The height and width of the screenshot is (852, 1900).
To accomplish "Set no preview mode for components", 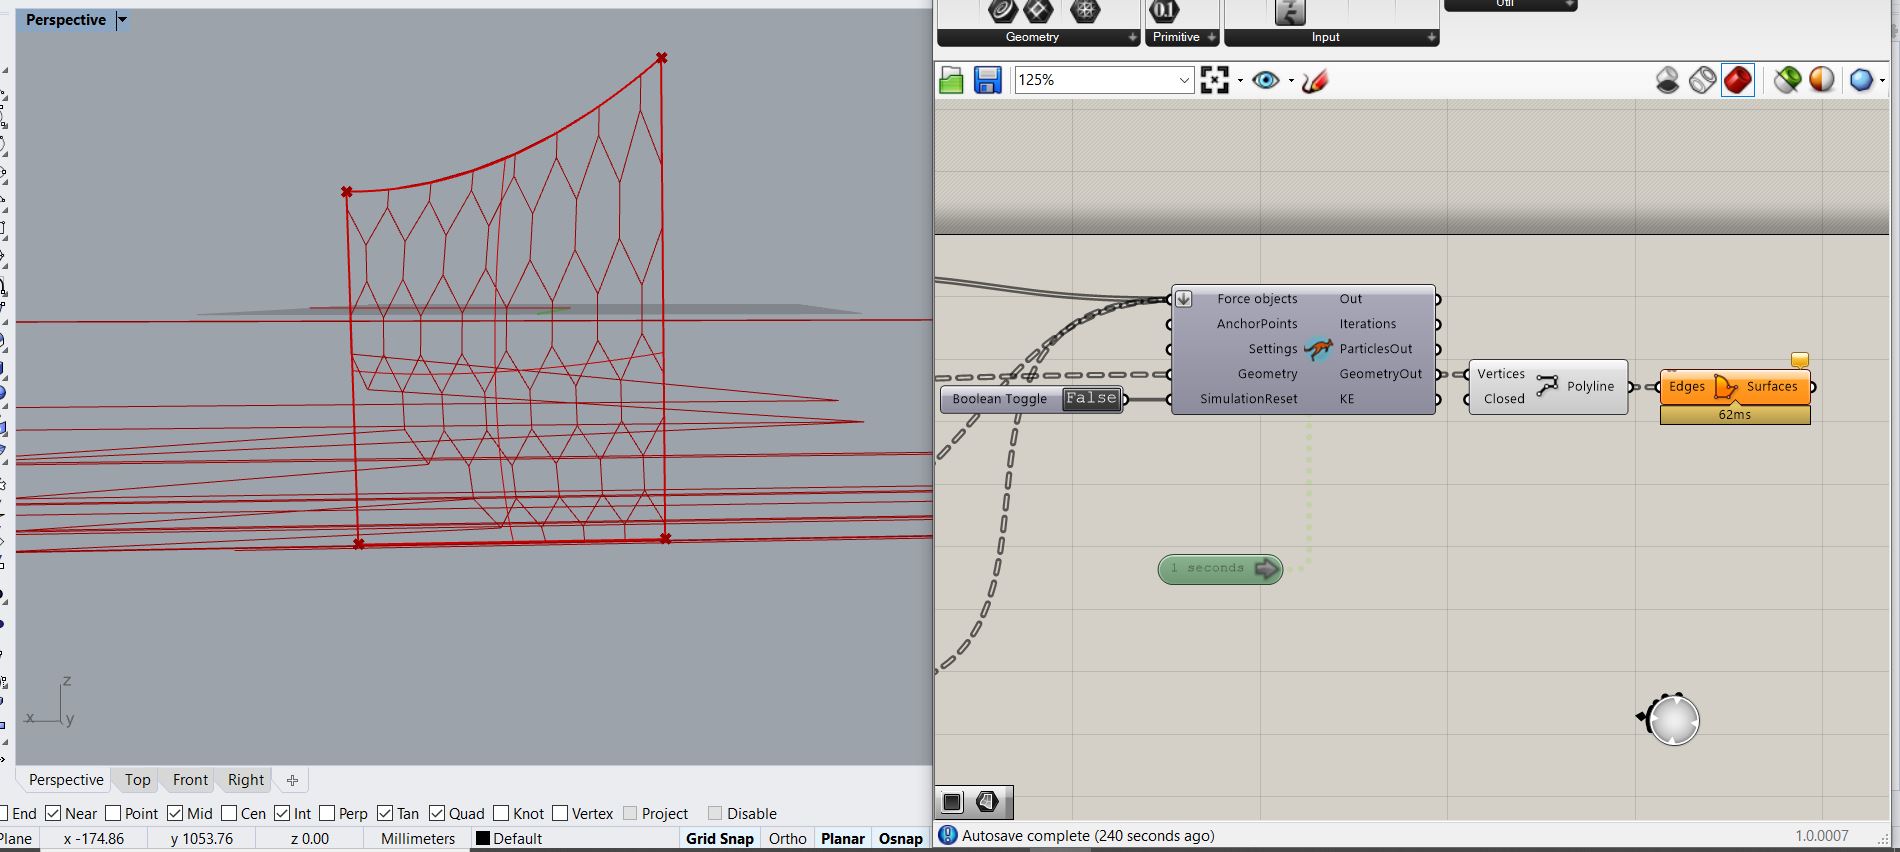I will 1668,80.
